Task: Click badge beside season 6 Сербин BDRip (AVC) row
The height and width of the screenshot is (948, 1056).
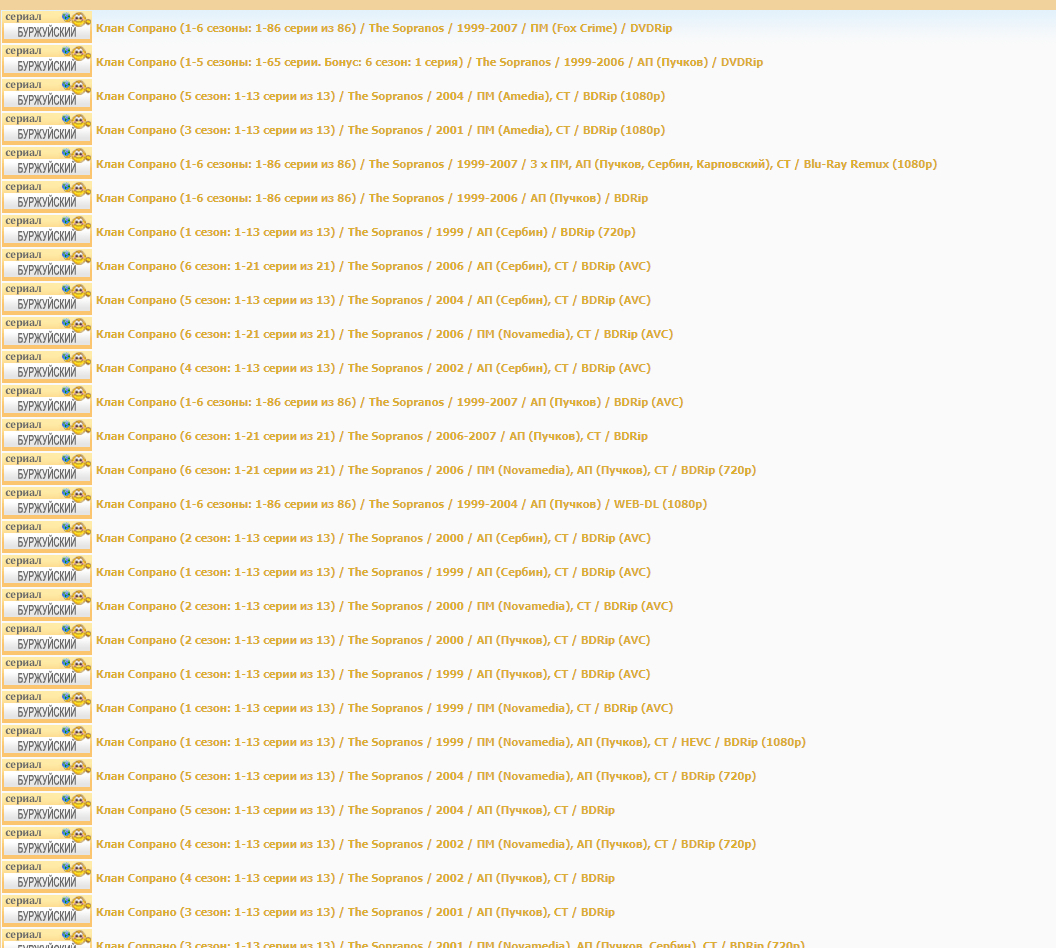Action: (46, 265)
